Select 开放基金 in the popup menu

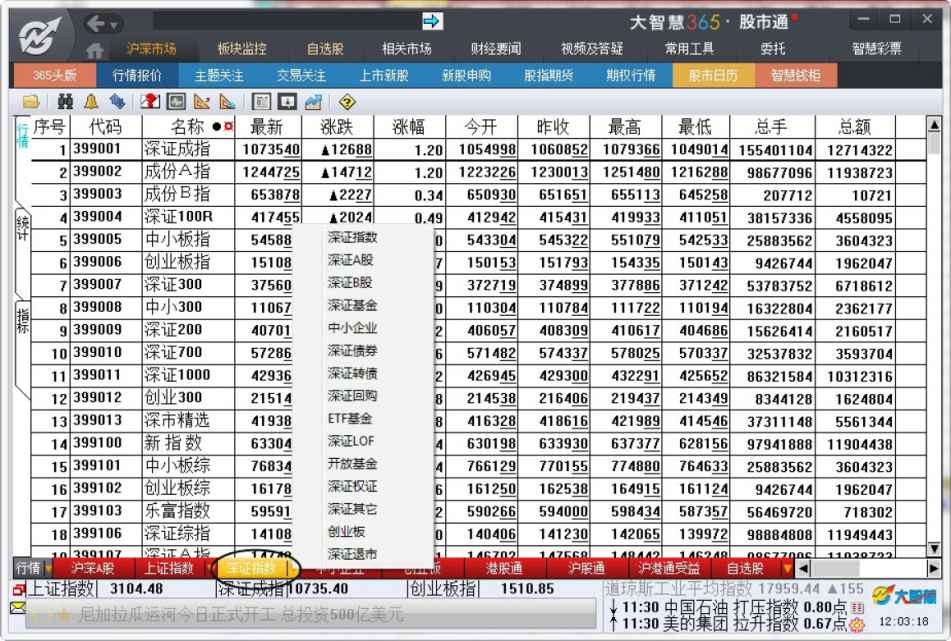tap(352, 463)
